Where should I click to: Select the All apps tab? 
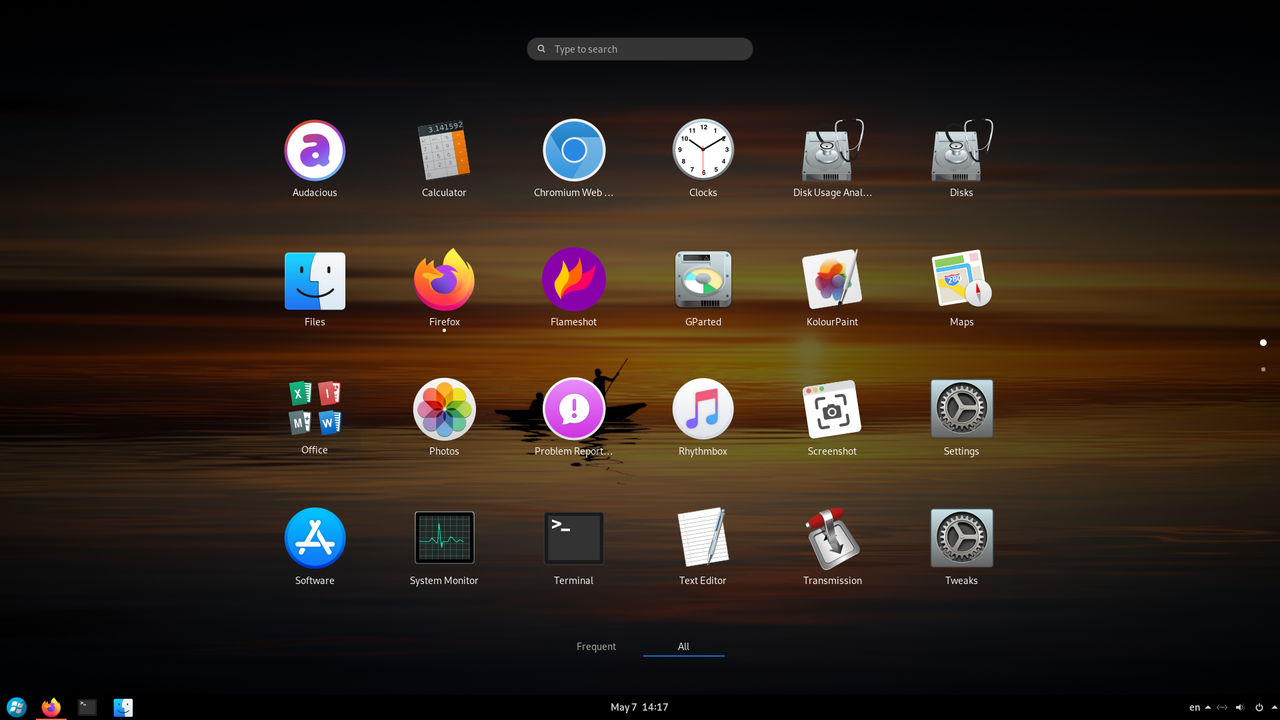pos(683,646)
